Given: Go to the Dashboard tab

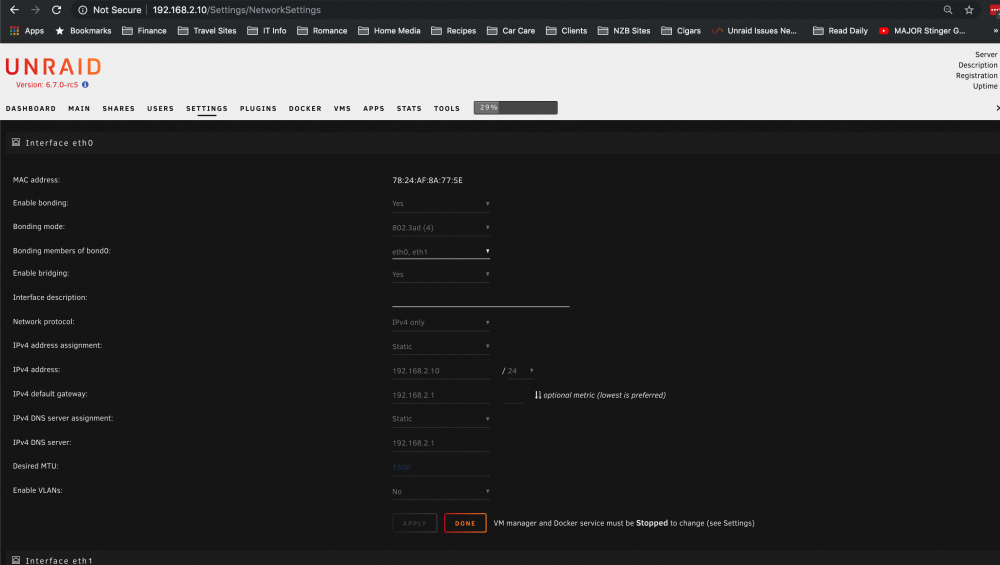Looking at the screenshot, I should 31,108.
